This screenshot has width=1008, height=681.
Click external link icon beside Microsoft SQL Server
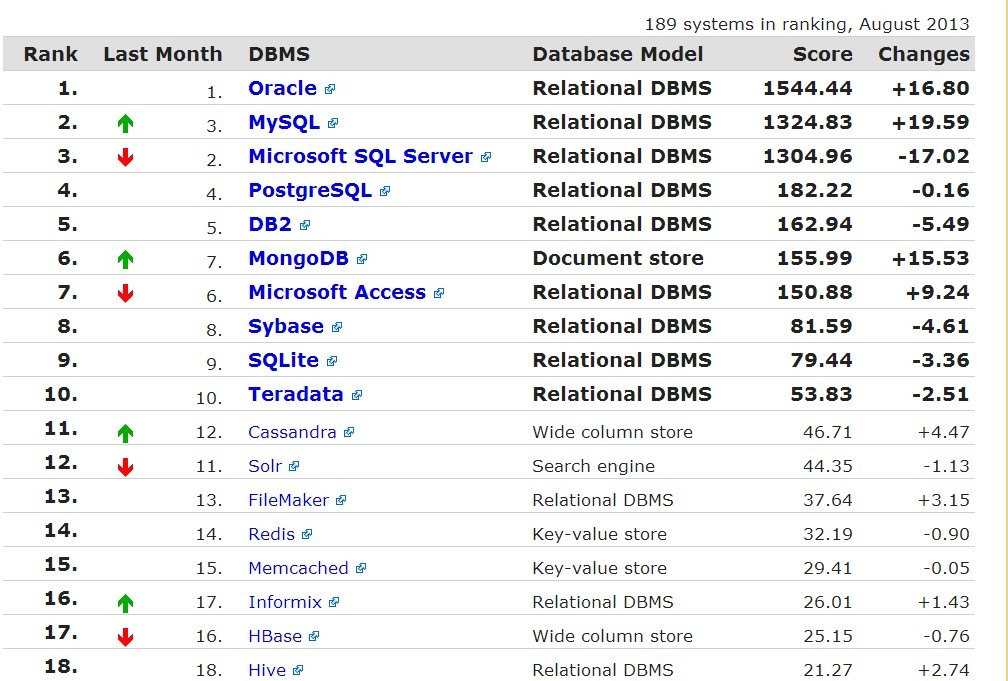(486, 158)
